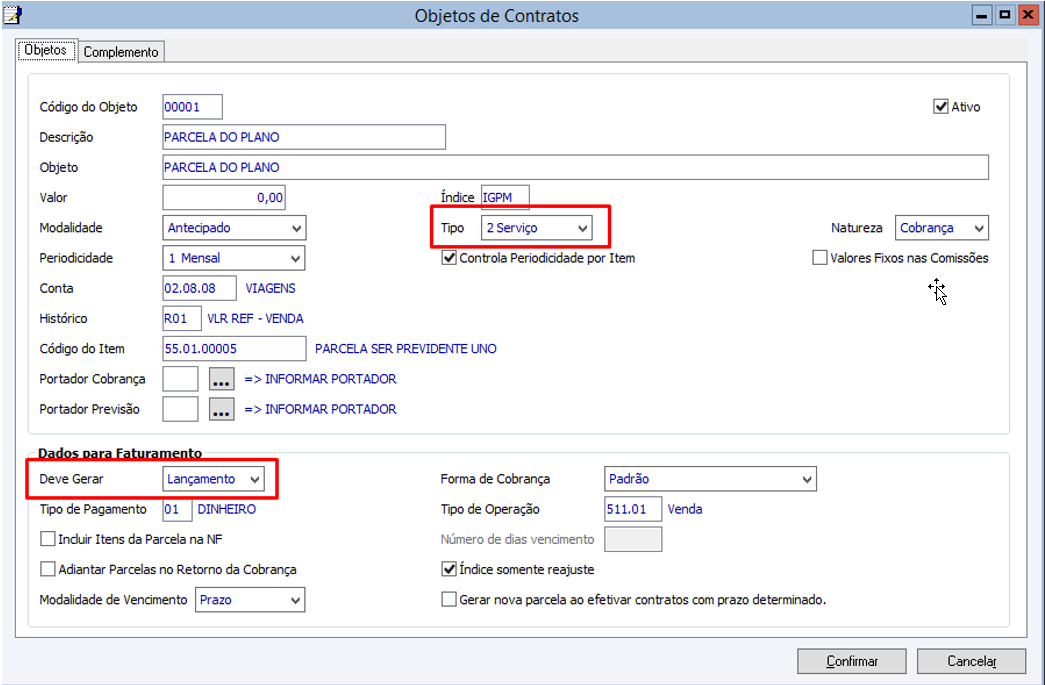Viewport: 1045px width, 685px height.
Task: Enable Adiantar Parcelas no Retorno da Cobrança
Action: (x=47, y=570)
